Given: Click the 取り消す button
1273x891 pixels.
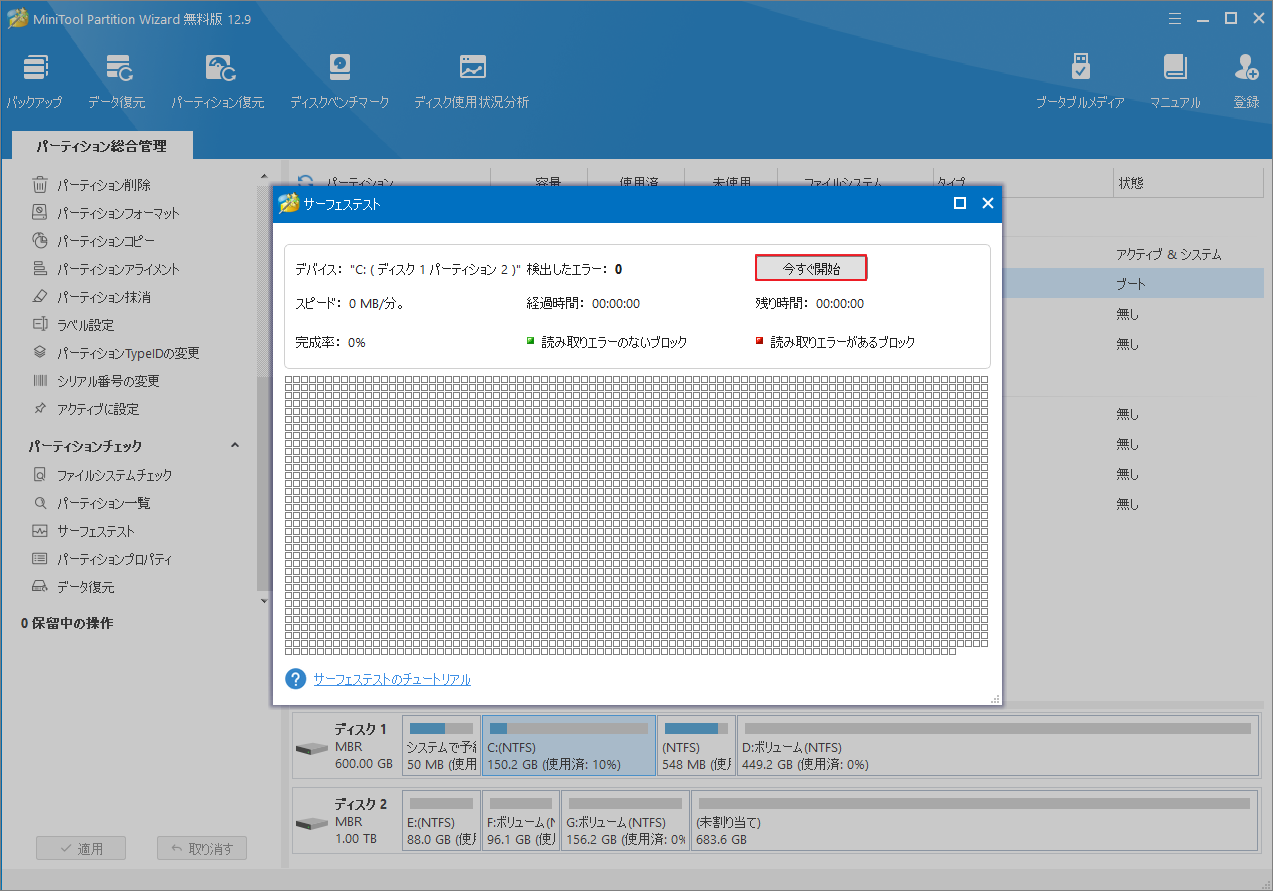Looking at the screenshot, I should coord(202,849).
